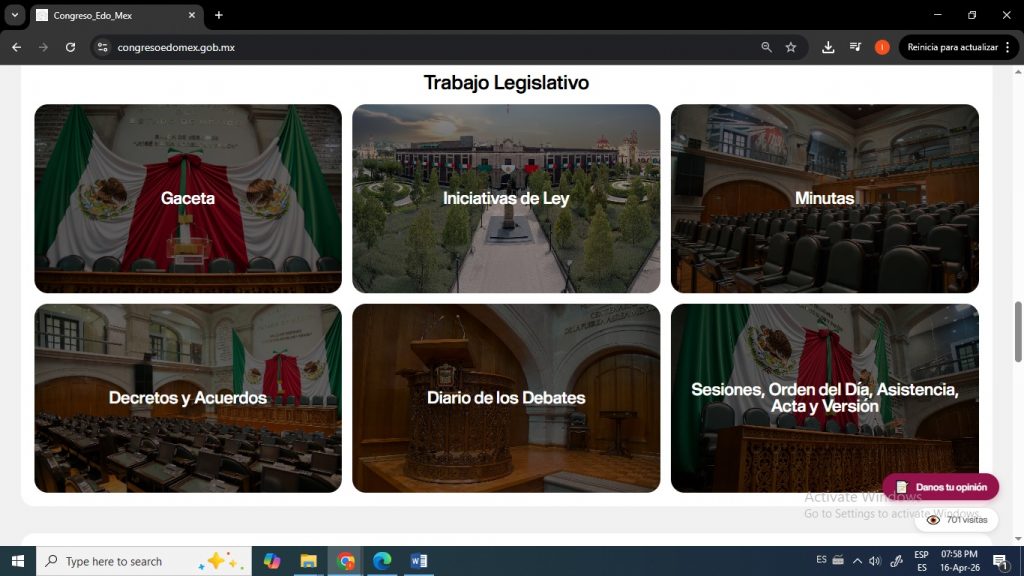This screenshot has height=576, width=1024.
Task: Open a new browser tab
Action: [219, 15]
